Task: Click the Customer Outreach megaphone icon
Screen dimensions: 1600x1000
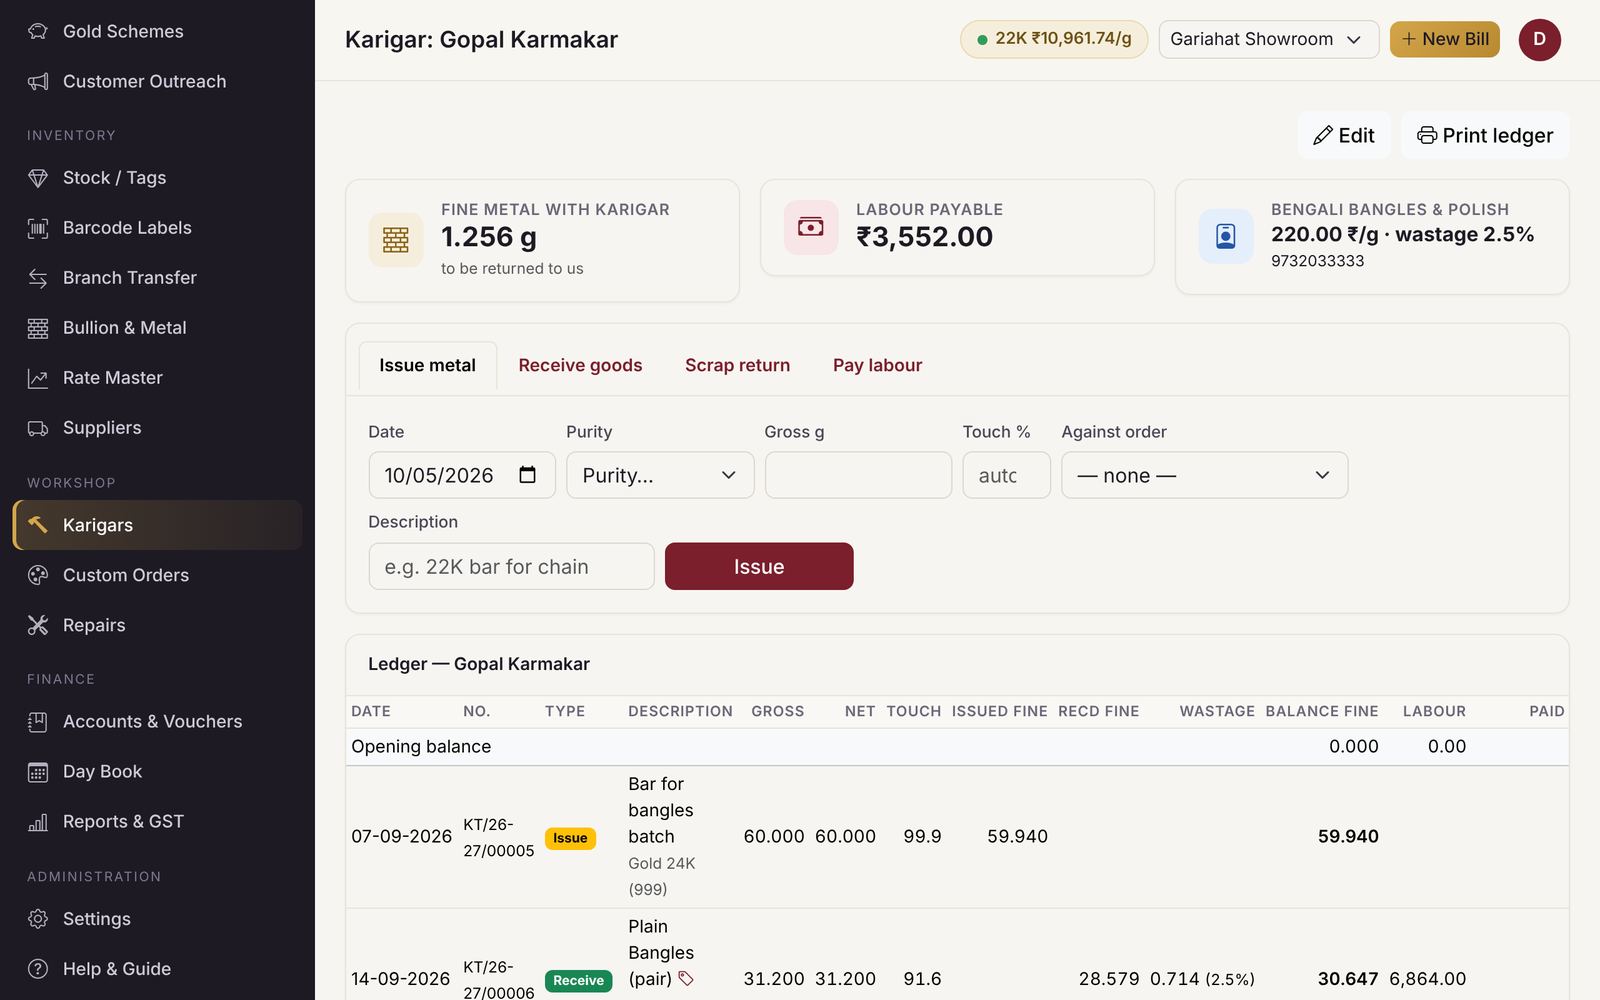Action: (x=38, y=81)
